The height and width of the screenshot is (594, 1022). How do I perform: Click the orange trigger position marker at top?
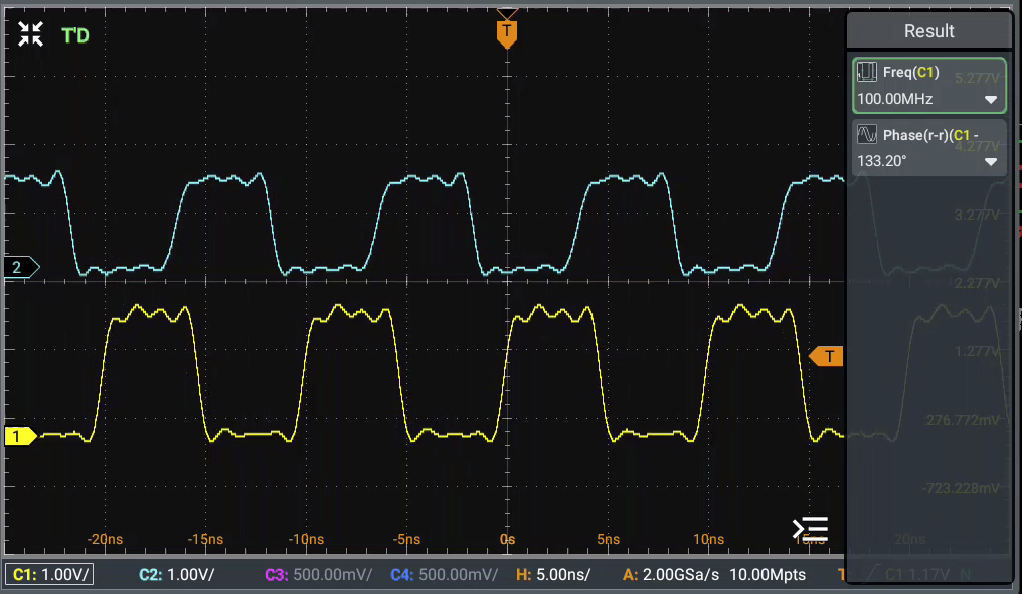(x=507, y=32)
